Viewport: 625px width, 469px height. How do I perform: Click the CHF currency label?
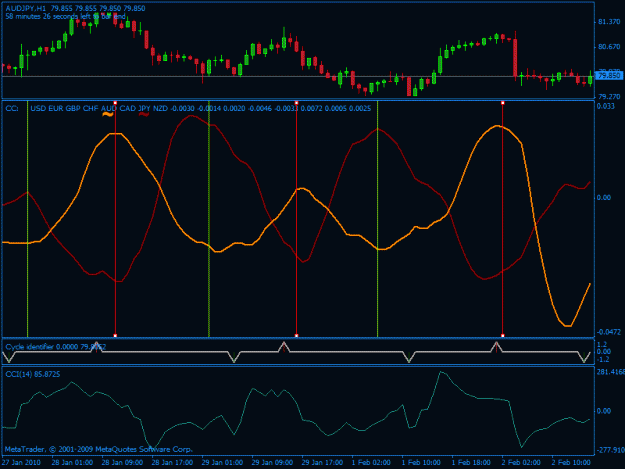coord(91,108)
